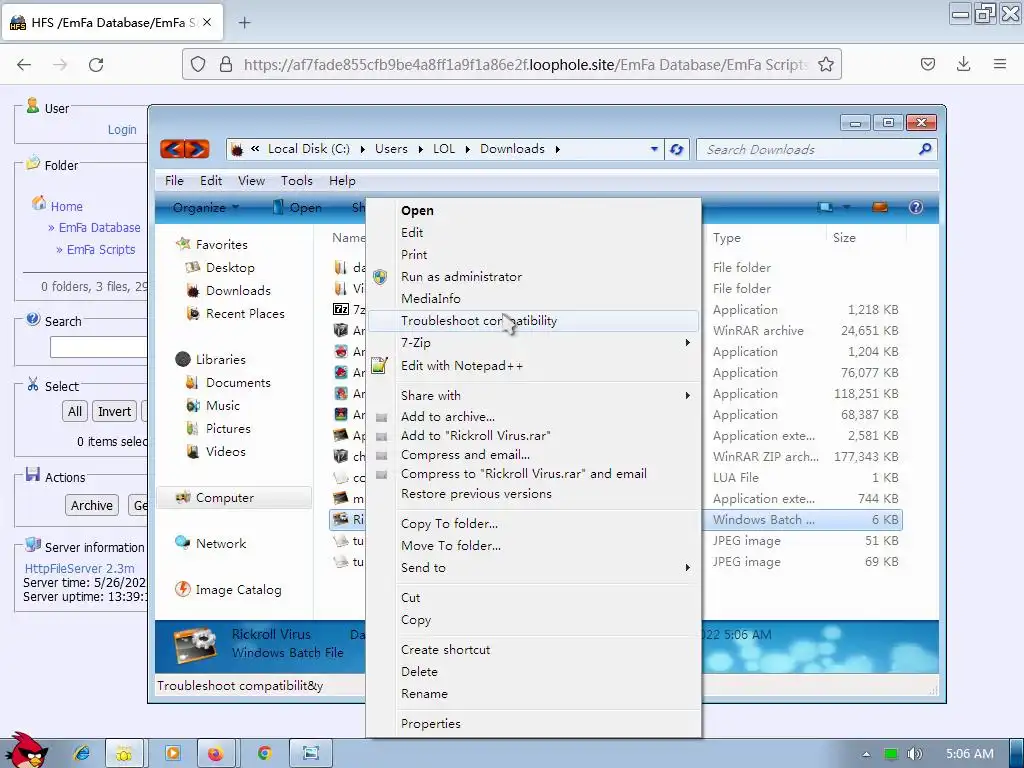Click the arrow after Users in breadcrumb

[419, 150]
